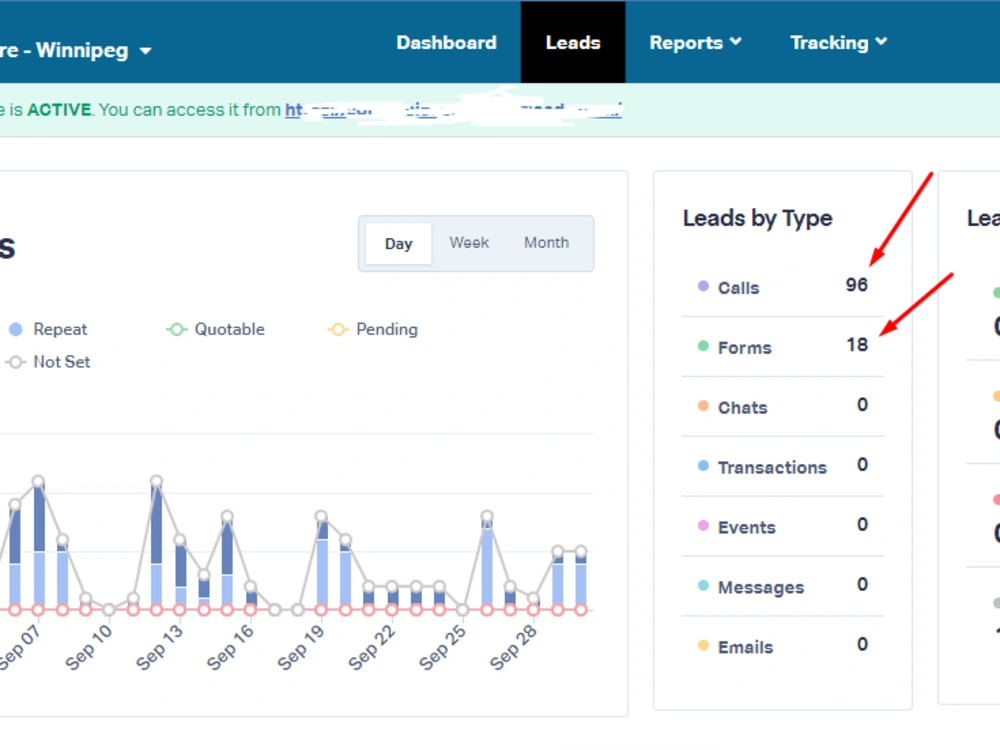The image size is (1000, 750).
Task: Click the Sep 10 chart axis label
Action: [x=89, y=647]
